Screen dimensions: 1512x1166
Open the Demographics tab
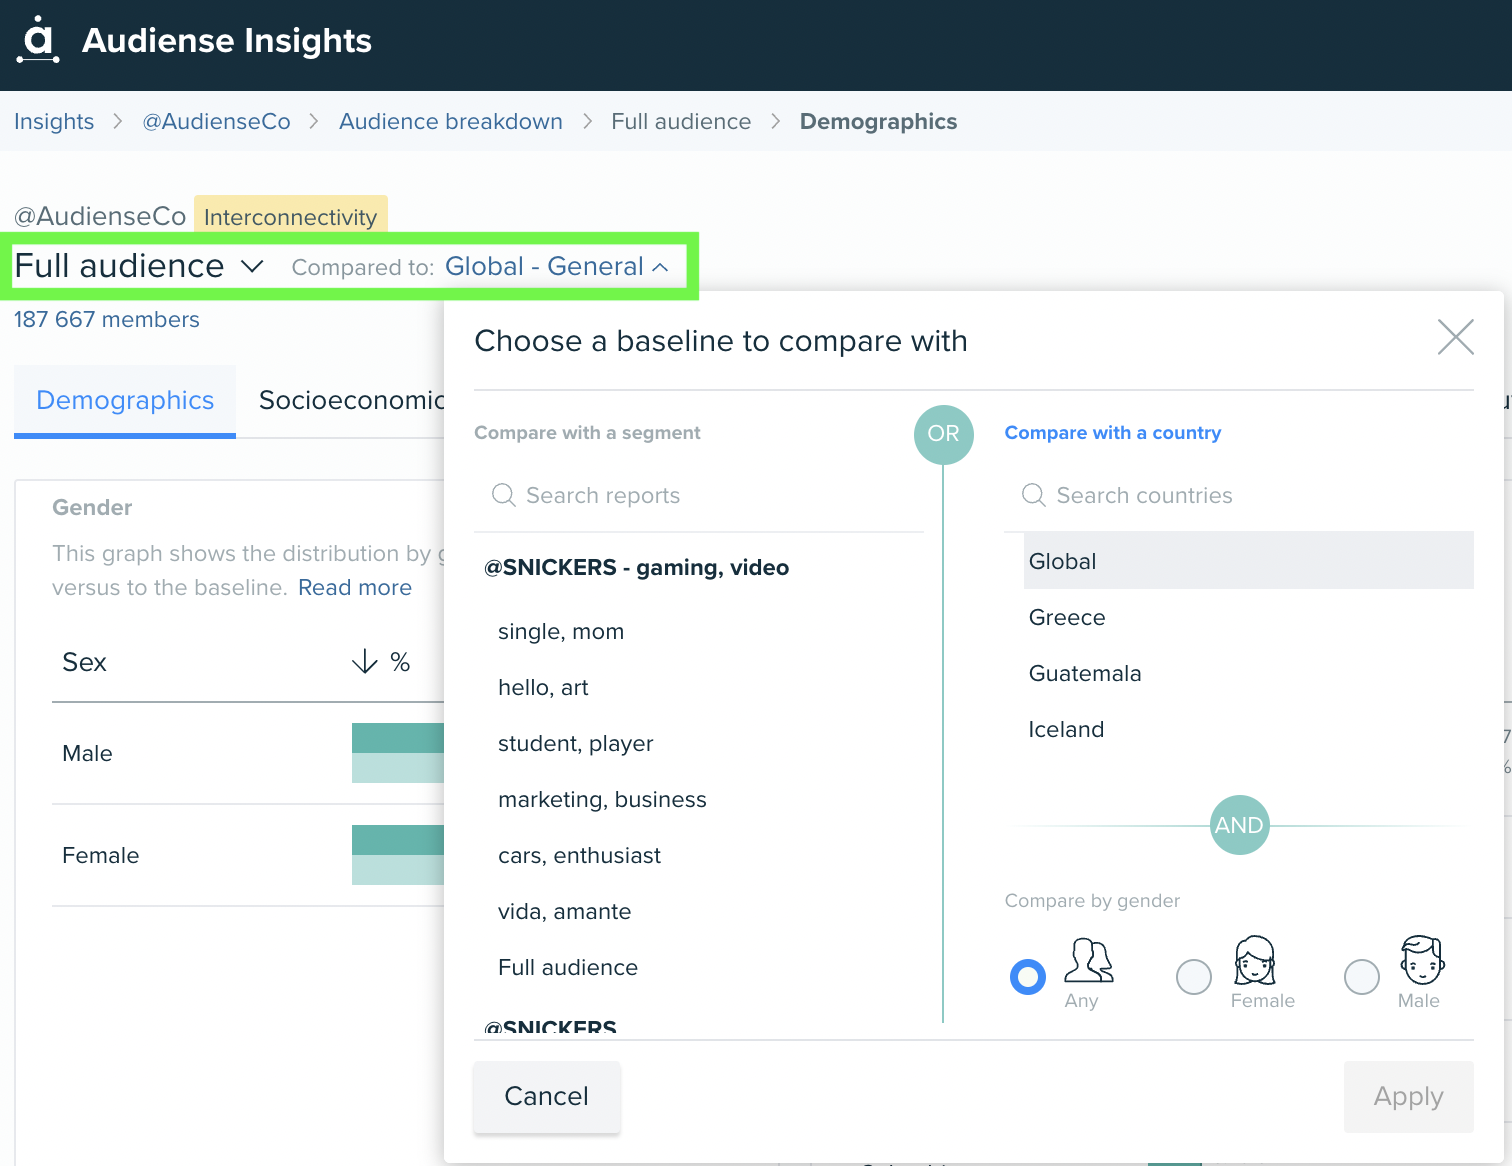pyautogui.click(x=125, y=400)
